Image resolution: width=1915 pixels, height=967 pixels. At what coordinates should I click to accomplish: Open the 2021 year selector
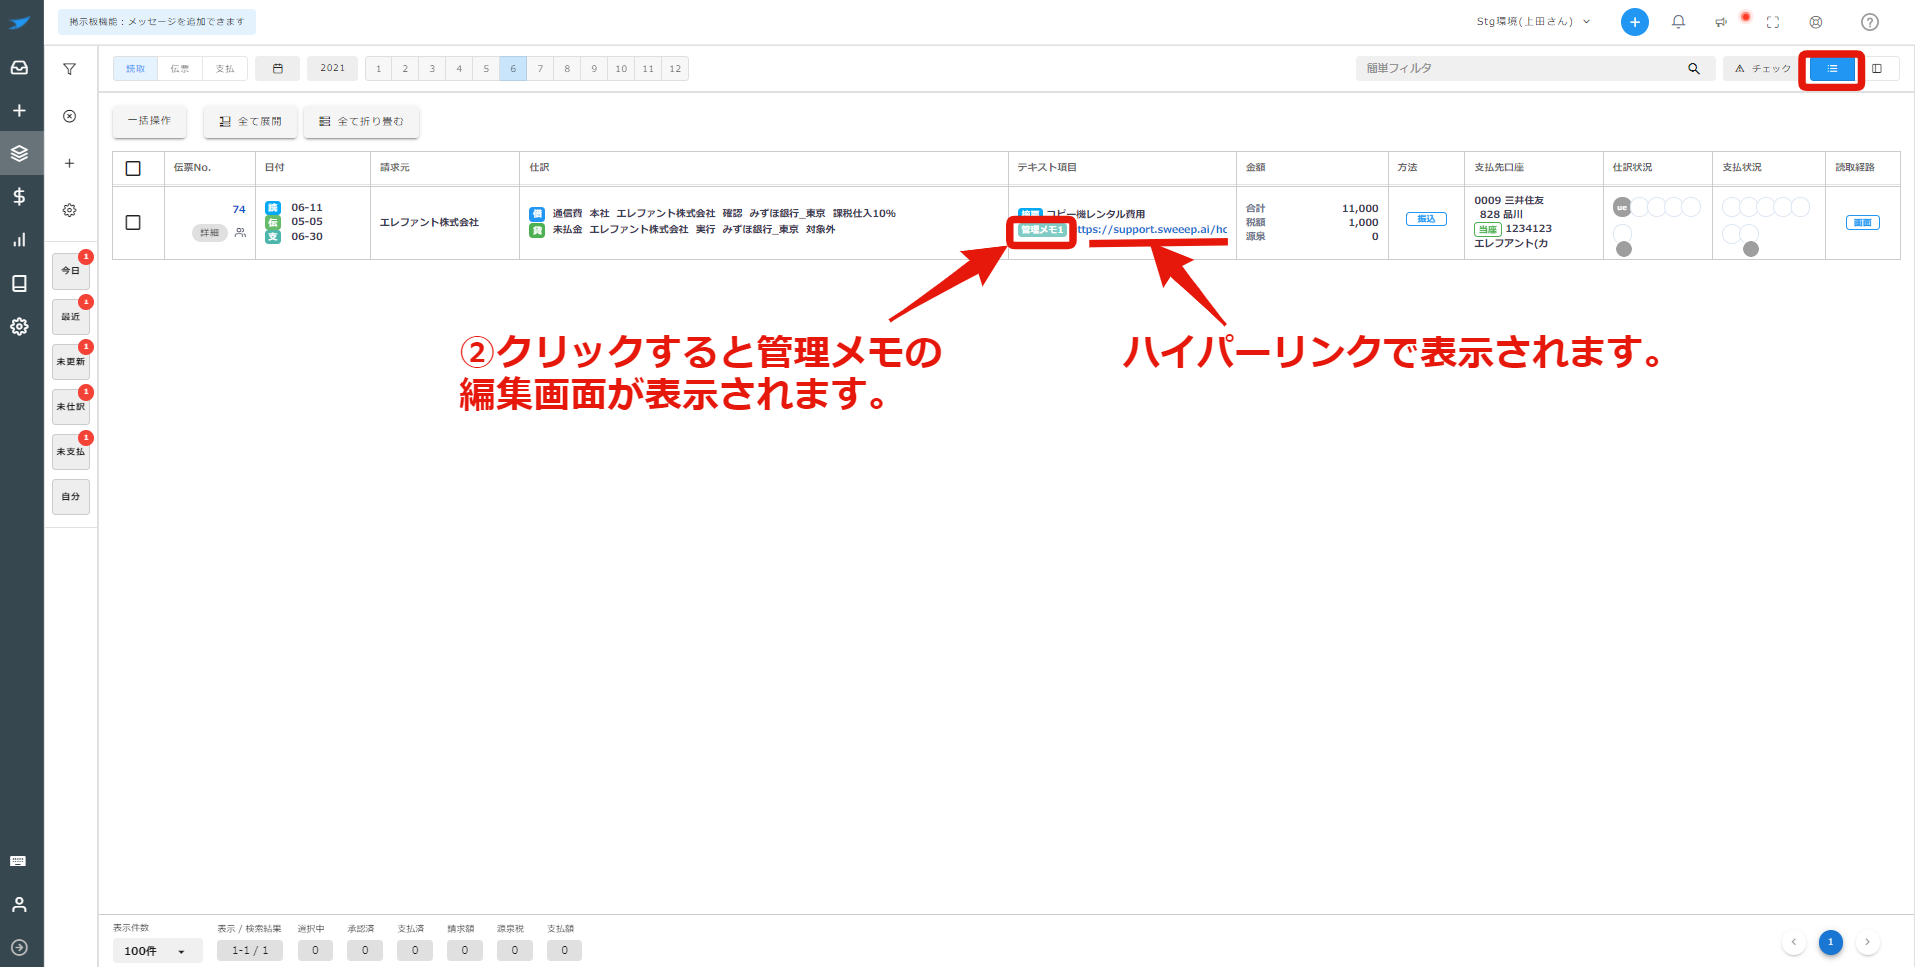click(332, 68)
